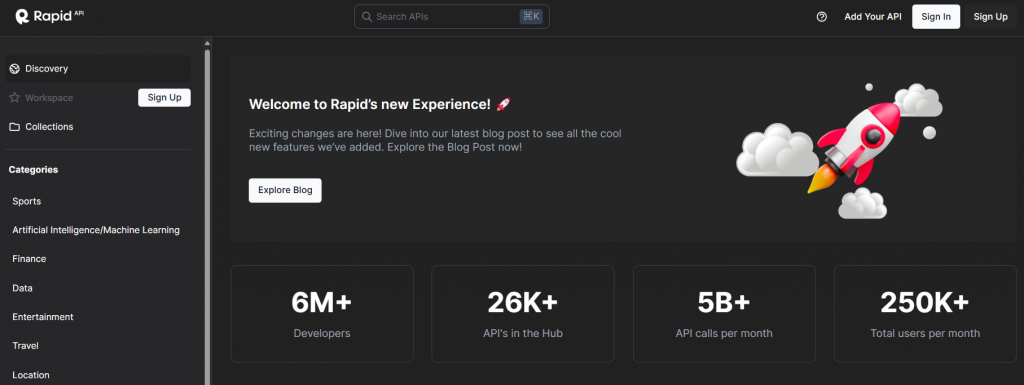Screen dimensions: 1024x385
Task: Click the header Sign Up button
Action: 991,17
